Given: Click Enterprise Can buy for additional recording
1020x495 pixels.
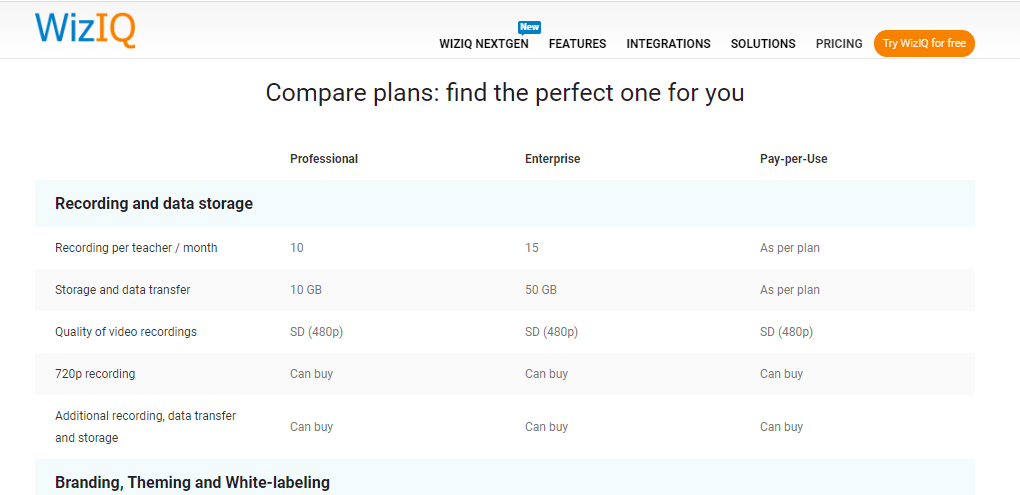Looking at the screenshot, I should (x=546, y=427).
